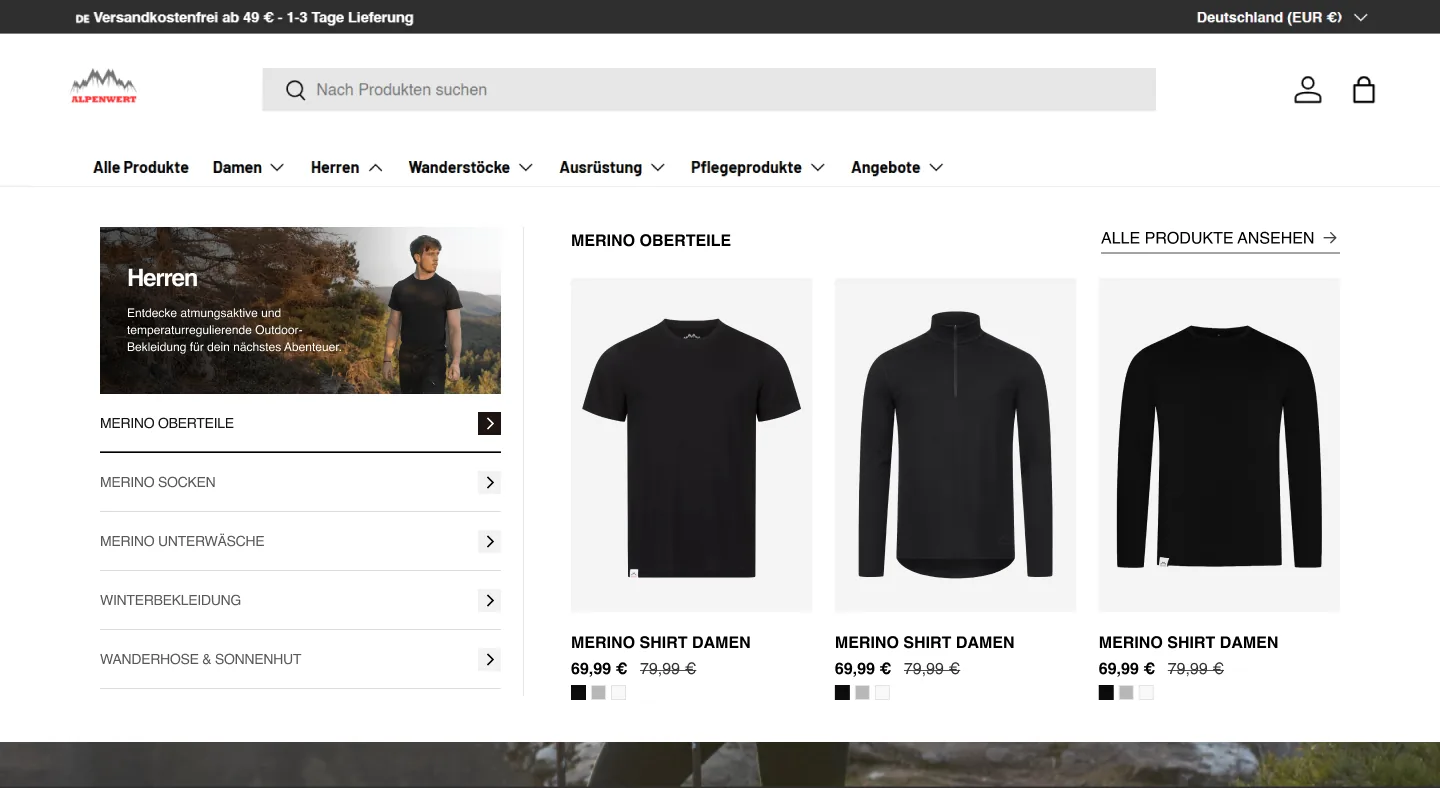Expand the Angebote menu
Screen dimensions: 1440x788
[x=897, y=167]
